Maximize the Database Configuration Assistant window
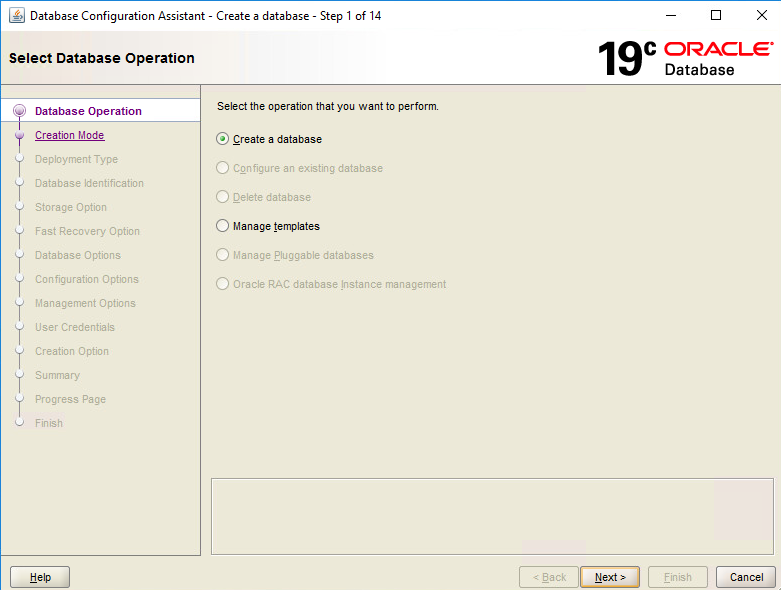This screenshot has width=781, height=590. pos(716,15)
